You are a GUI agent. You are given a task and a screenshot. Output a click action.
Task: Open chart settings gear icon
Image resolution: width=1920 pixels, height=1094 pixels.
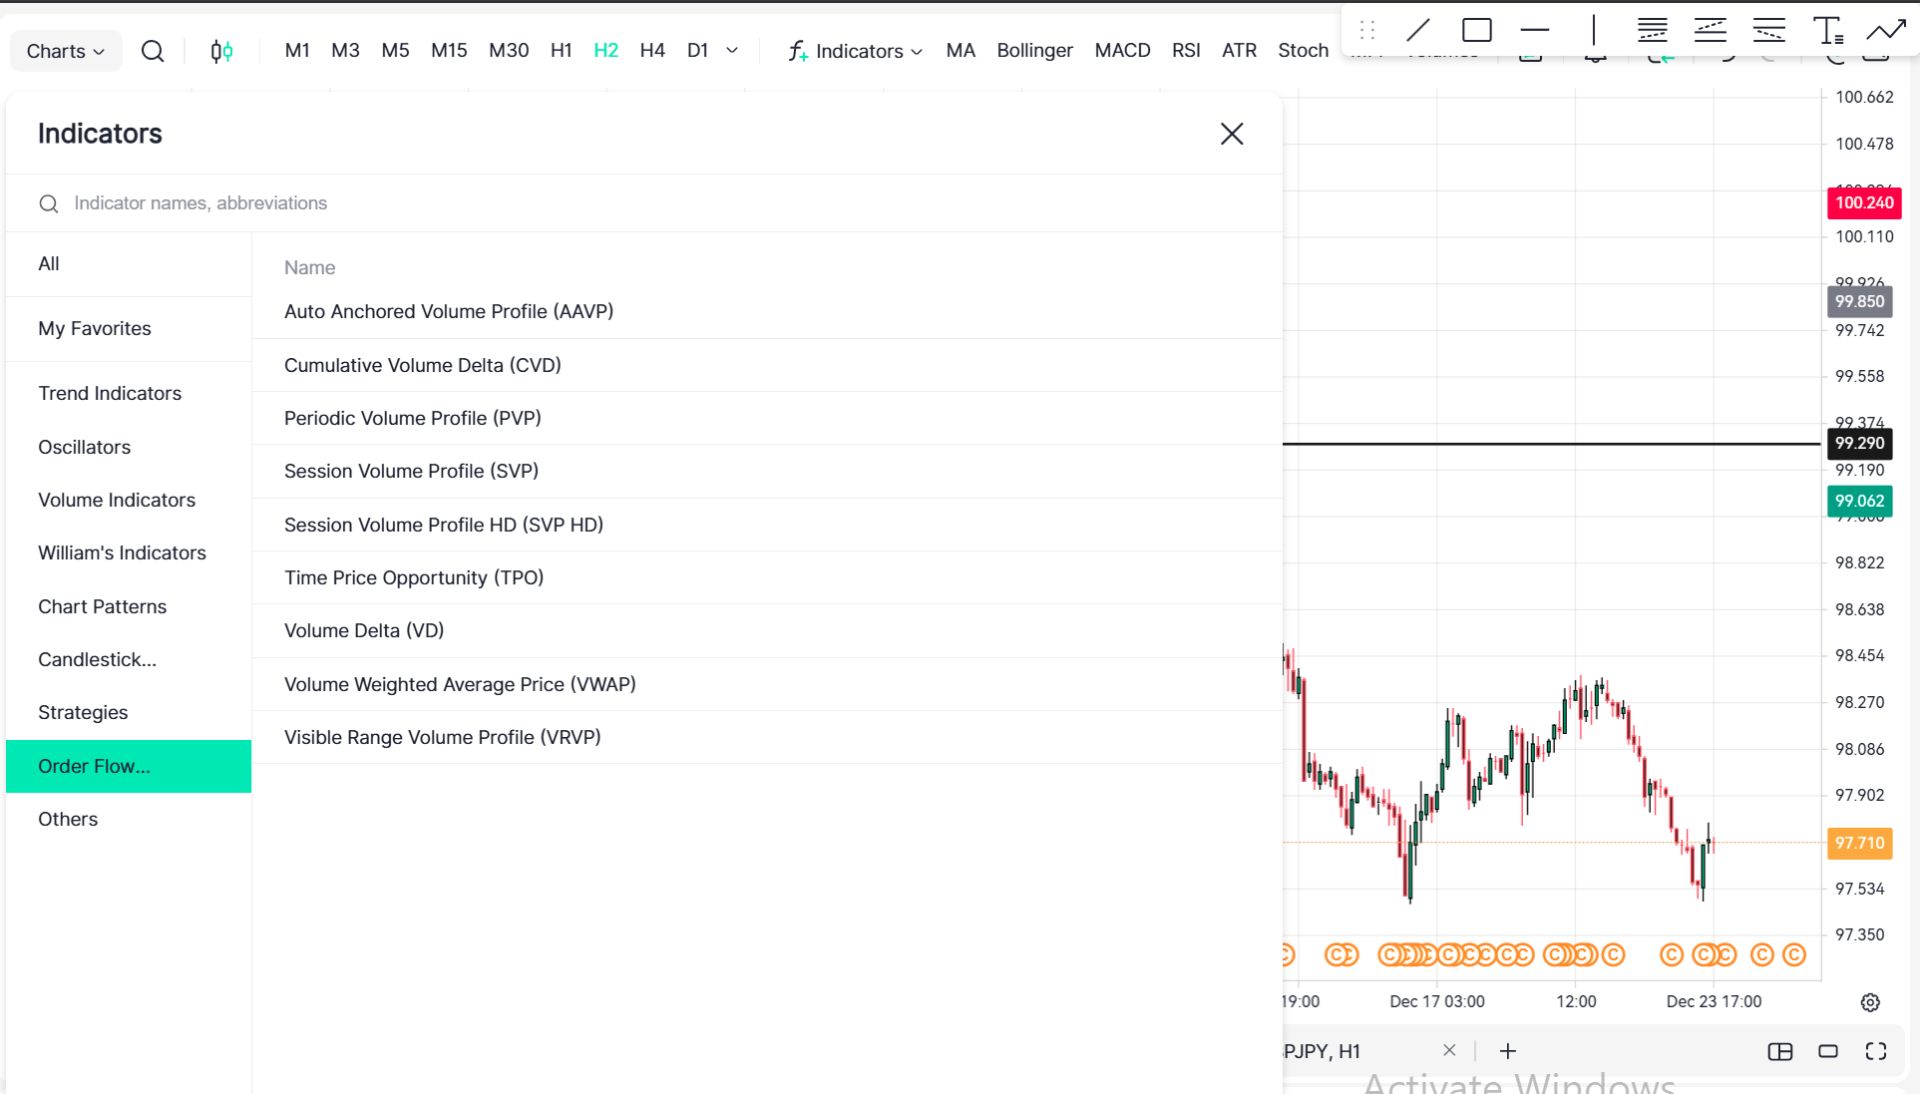tap(1870, 1002)
